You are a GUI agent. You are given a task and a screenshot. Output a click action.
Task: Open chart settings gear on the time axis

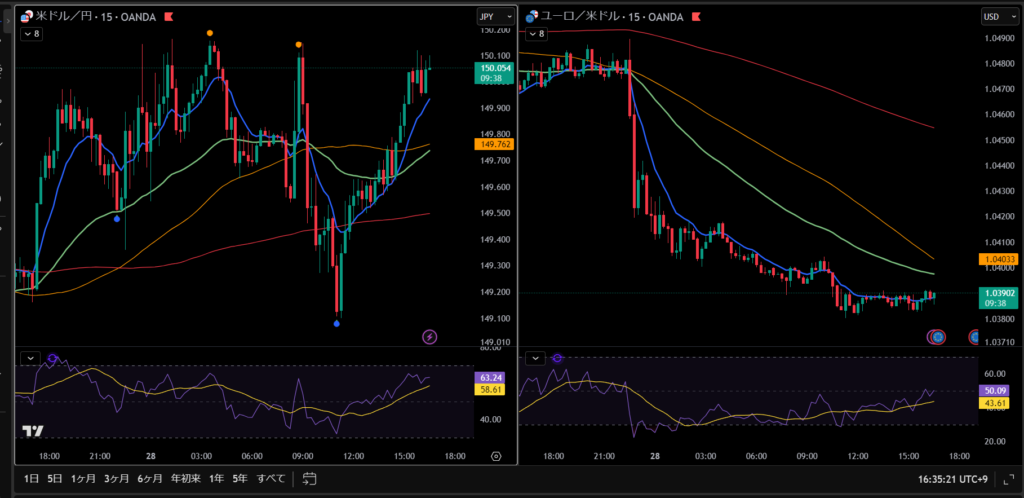[x=496, y=455]
